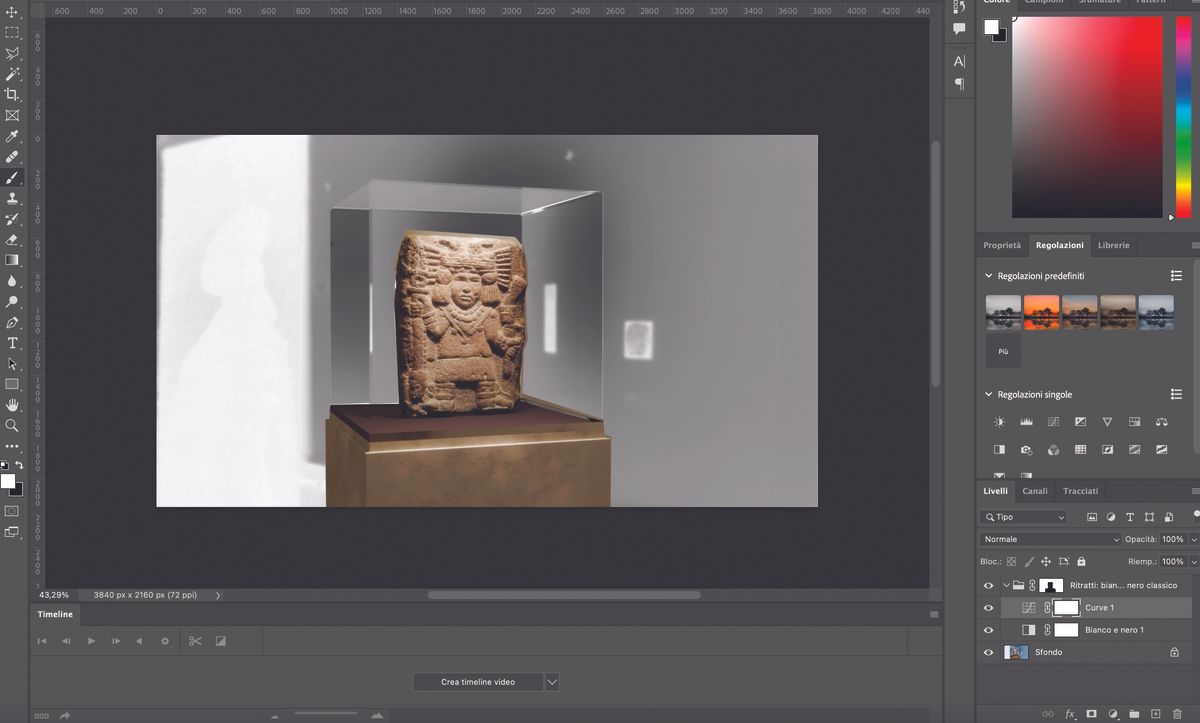
Task: Collapse the Ritratti group in Layers panel
Action: point(1005,584)
